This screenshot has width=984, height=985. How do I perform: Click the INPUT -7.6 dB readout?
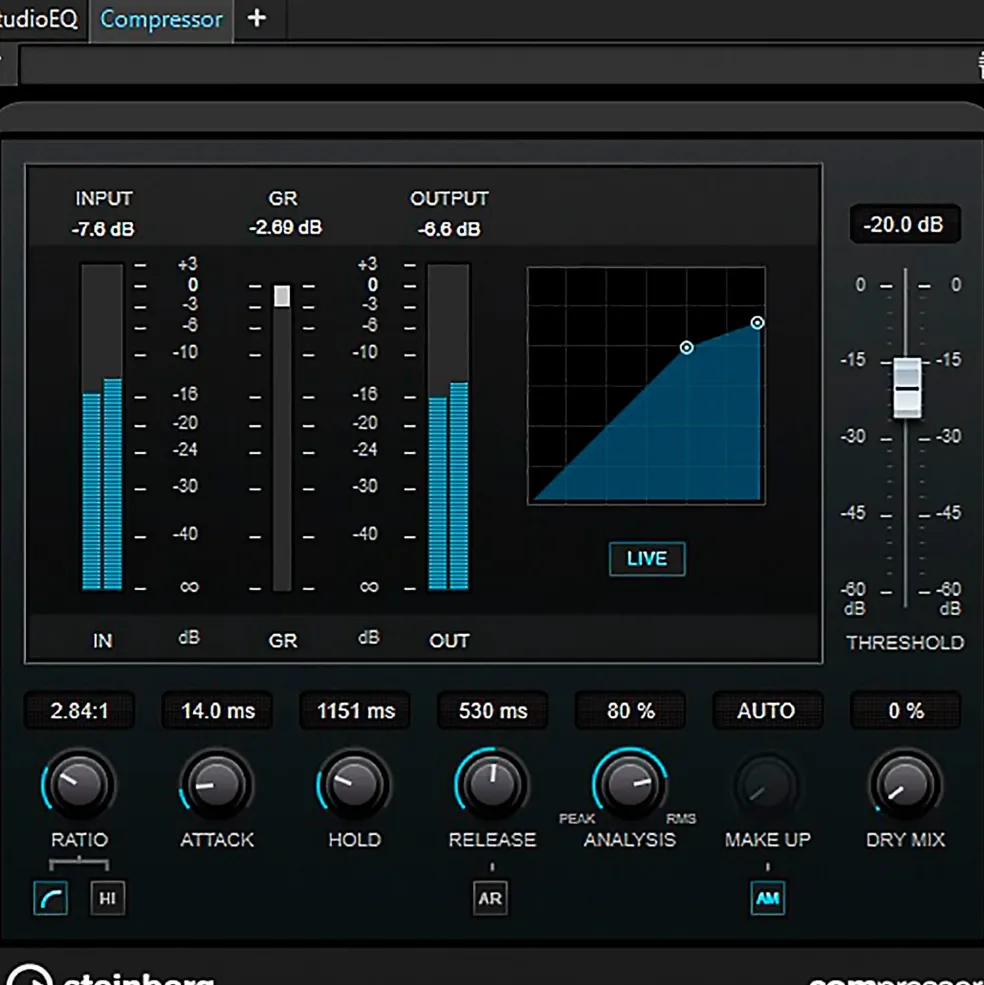click(x=103, y=229)
